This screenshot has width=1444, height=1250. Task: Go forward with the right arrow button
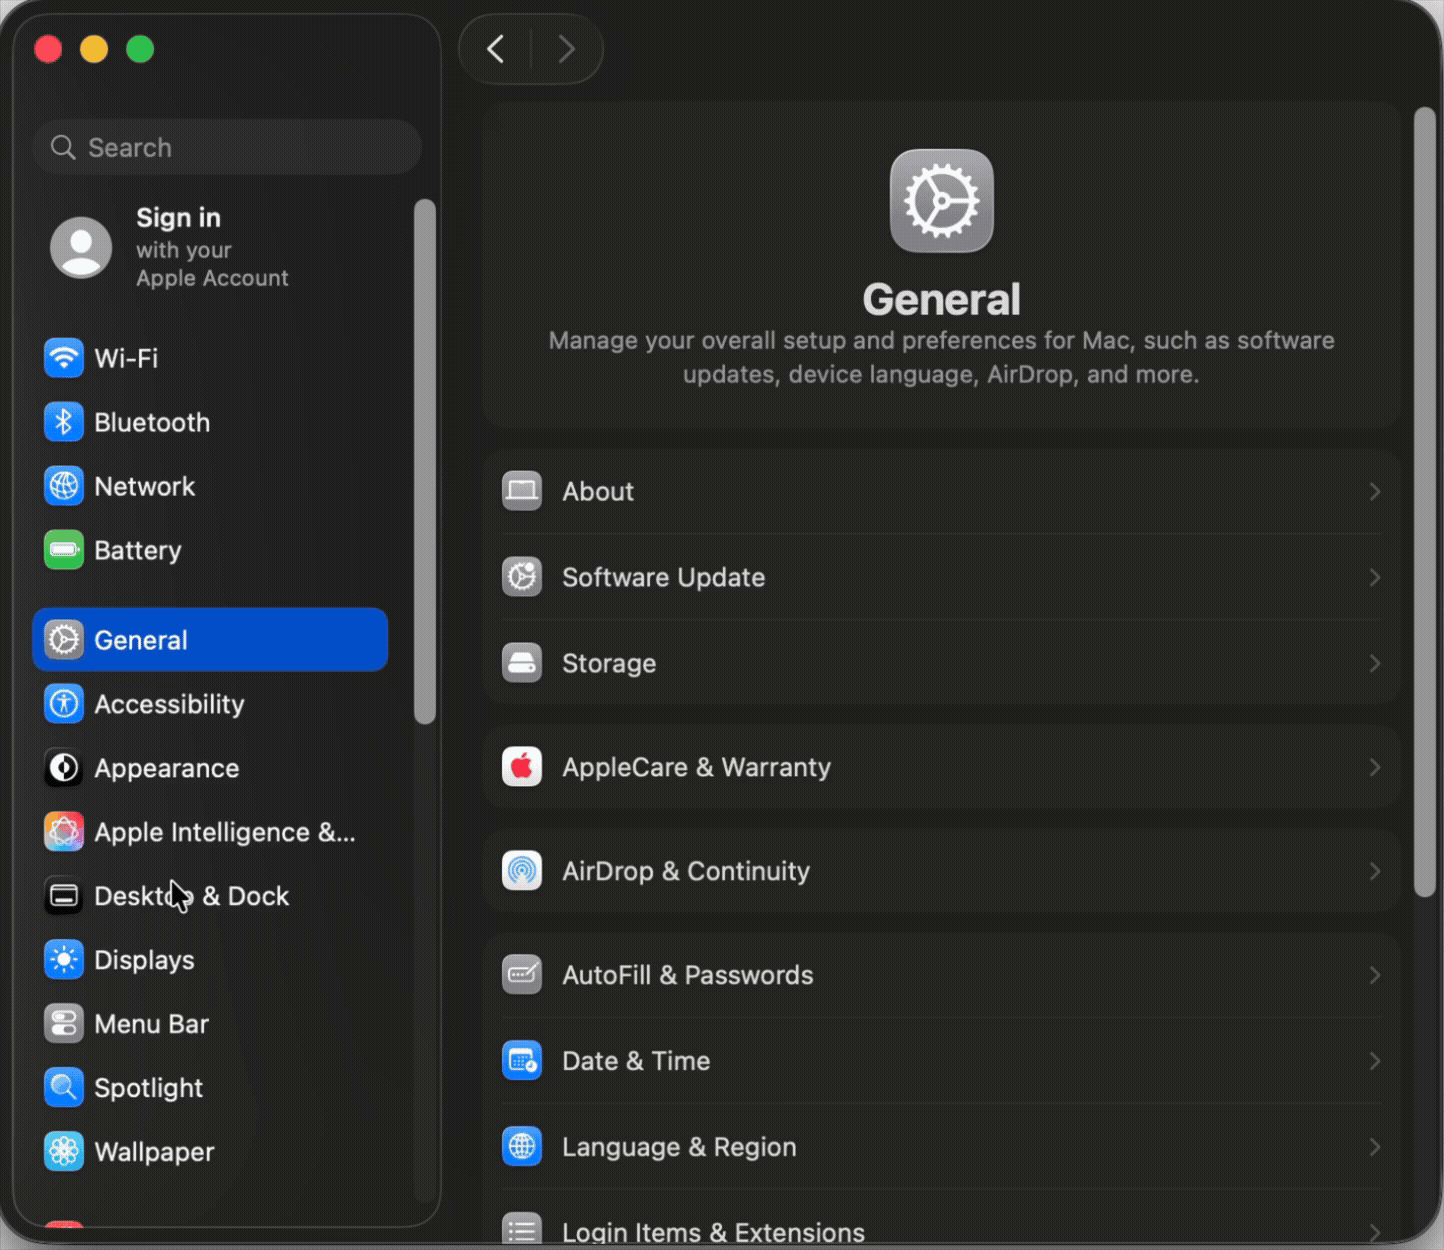[x=567, y=49]
